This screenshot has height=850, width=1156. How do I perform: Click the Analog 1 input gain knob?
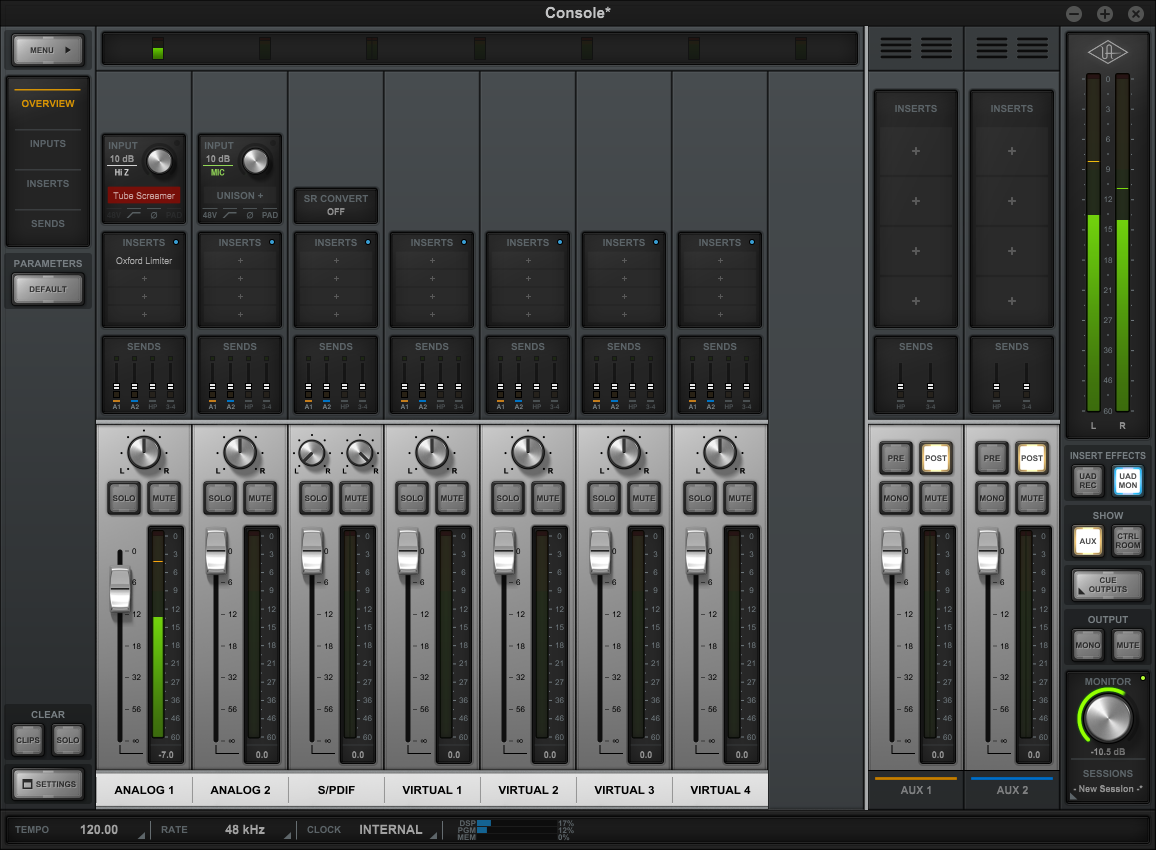[159, 161]
